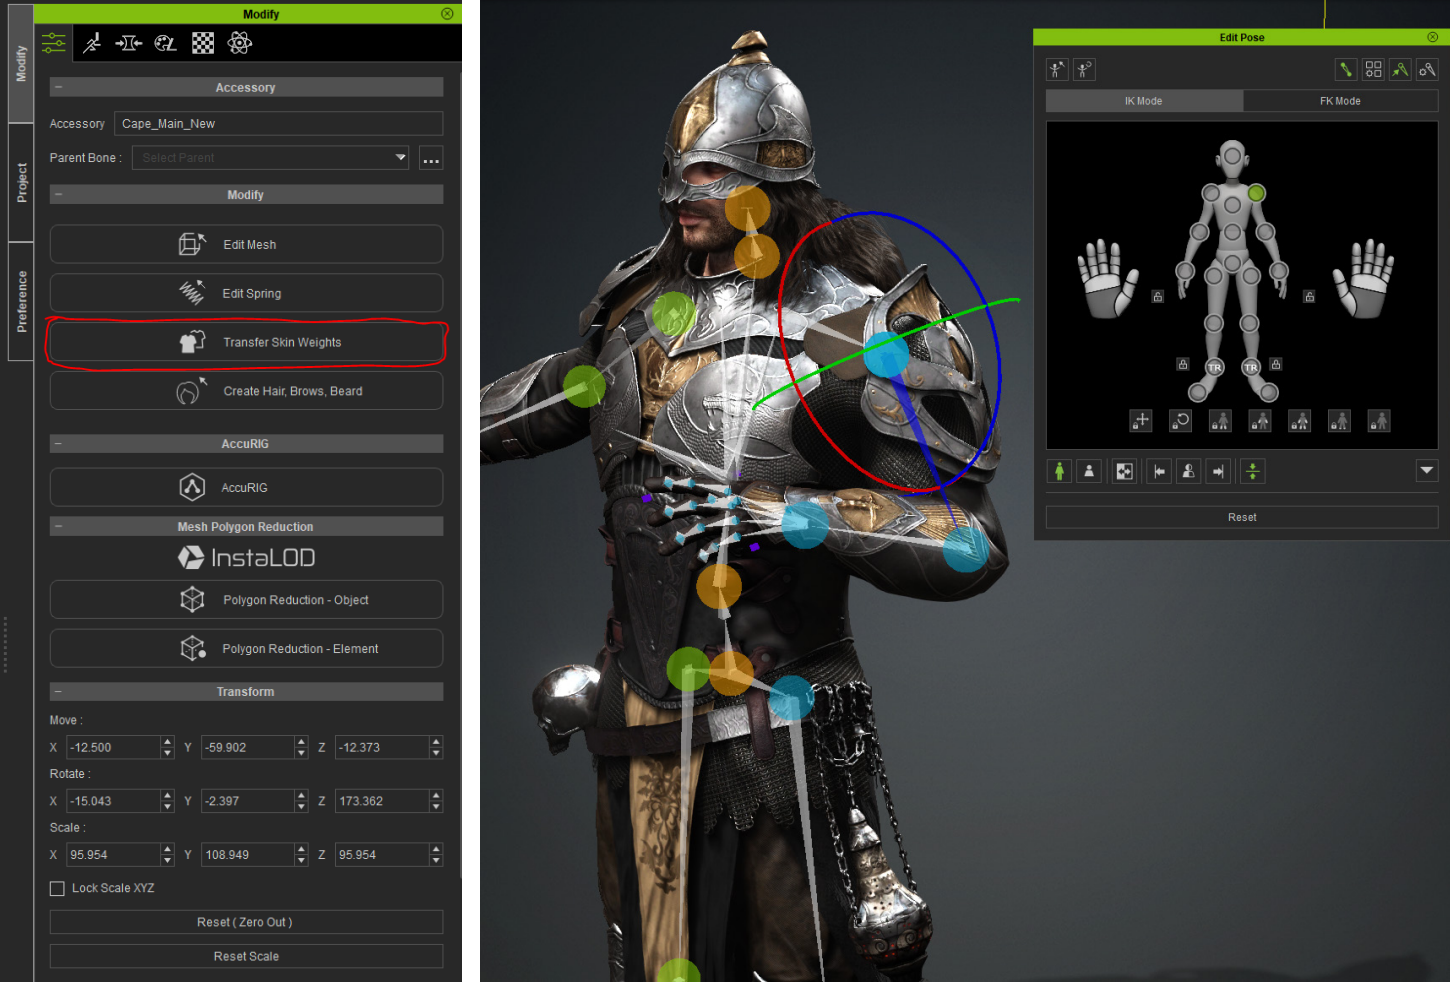This screenshot has width=1450, height=984.
Task: Click the Move Y value field -59.902
Action: click(x=248, y=748)
